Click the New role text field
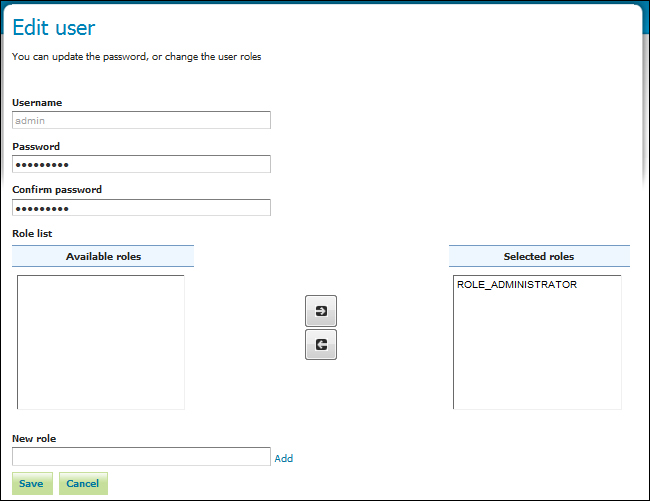Viewport: 650px width, 501px height. [141, 457]
